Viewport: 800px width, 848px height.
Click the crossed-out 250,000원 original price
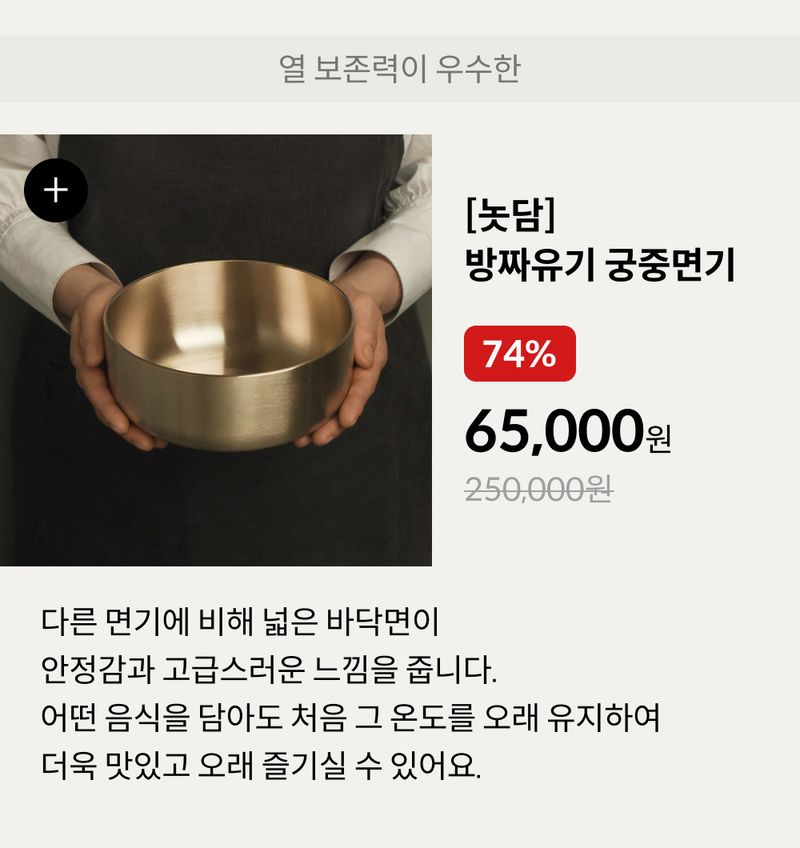[538, 490]
